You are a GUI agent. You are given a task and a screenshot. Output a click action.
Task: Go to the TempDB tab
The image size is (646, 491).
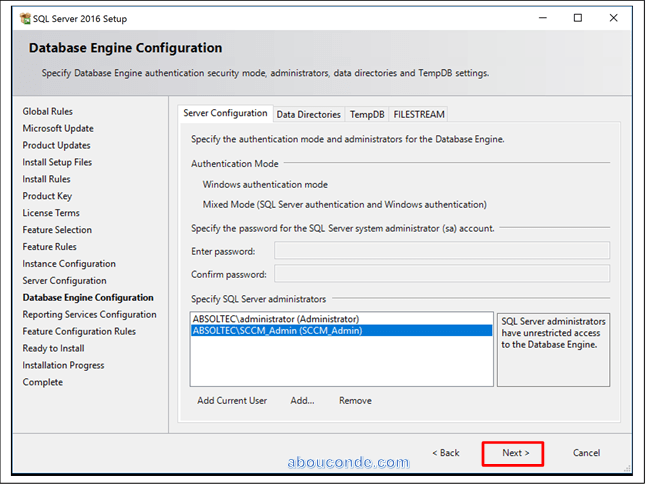point(367,115)
